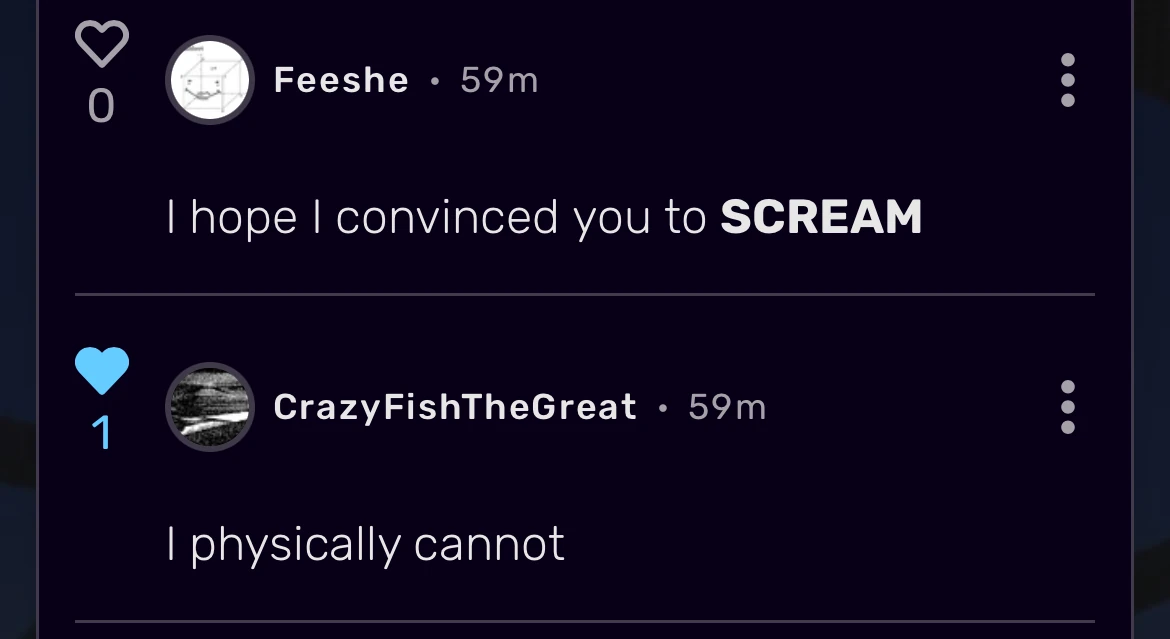1170x639 pixels.
Task: Open CrazyFishTheGreat's profile picture
Action: click(x=209, y=407)
